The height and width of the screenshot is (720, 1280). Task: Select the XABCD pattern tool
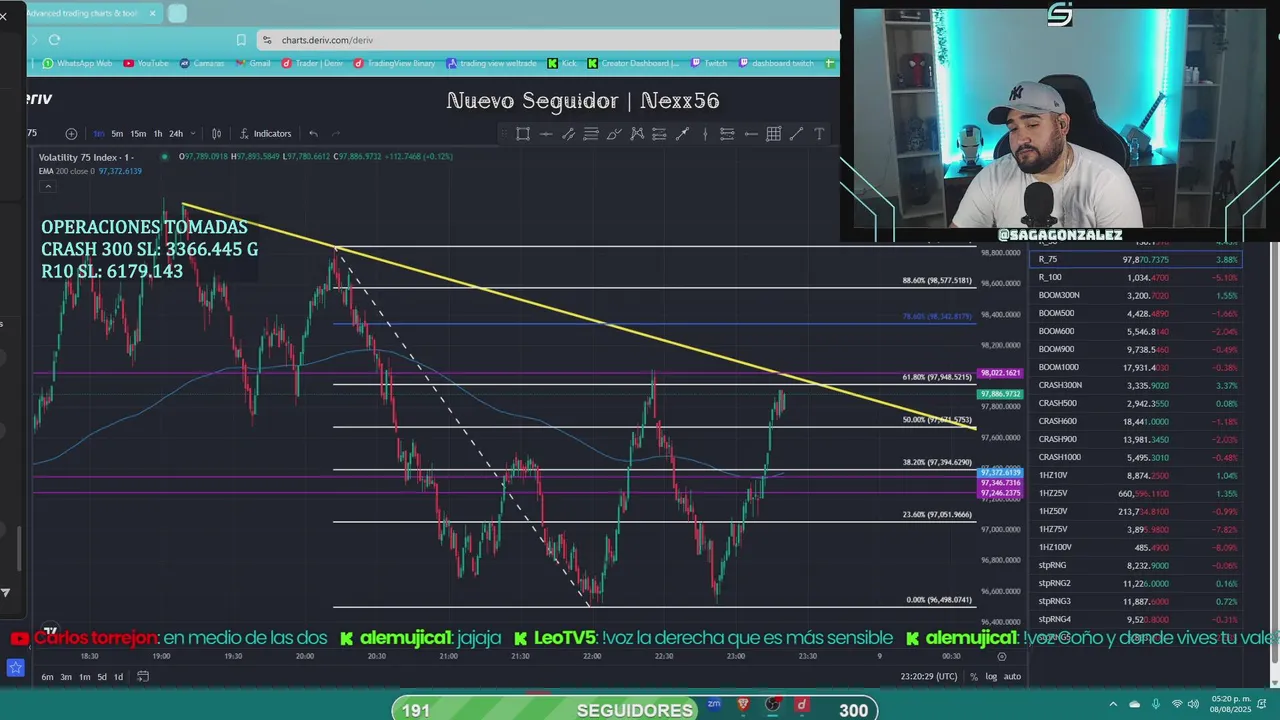coord(637,133)
